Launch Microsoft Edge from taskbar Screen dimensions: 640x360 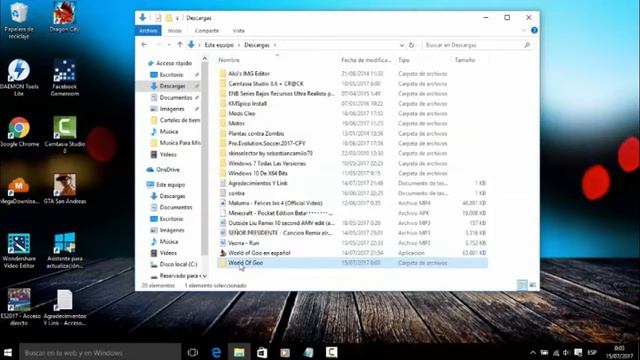[216, 352]
